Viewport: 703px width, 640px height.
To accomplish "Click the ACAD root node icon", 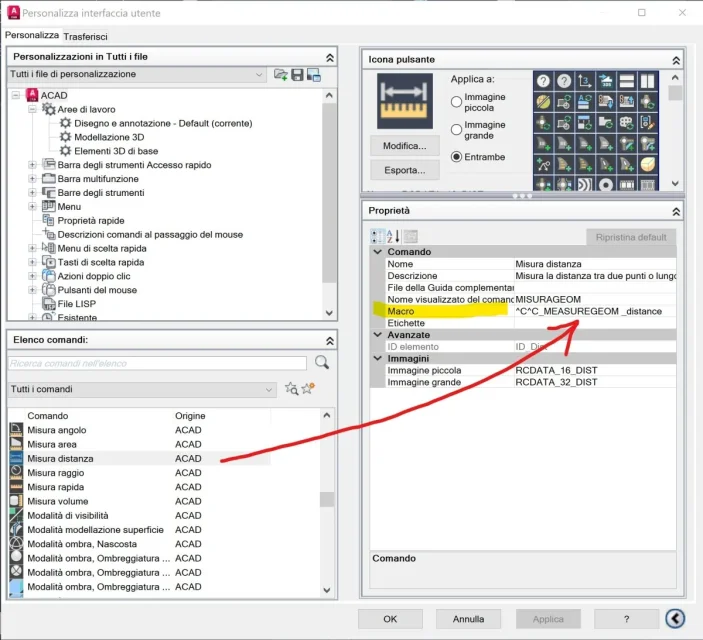I will point(32,95).
